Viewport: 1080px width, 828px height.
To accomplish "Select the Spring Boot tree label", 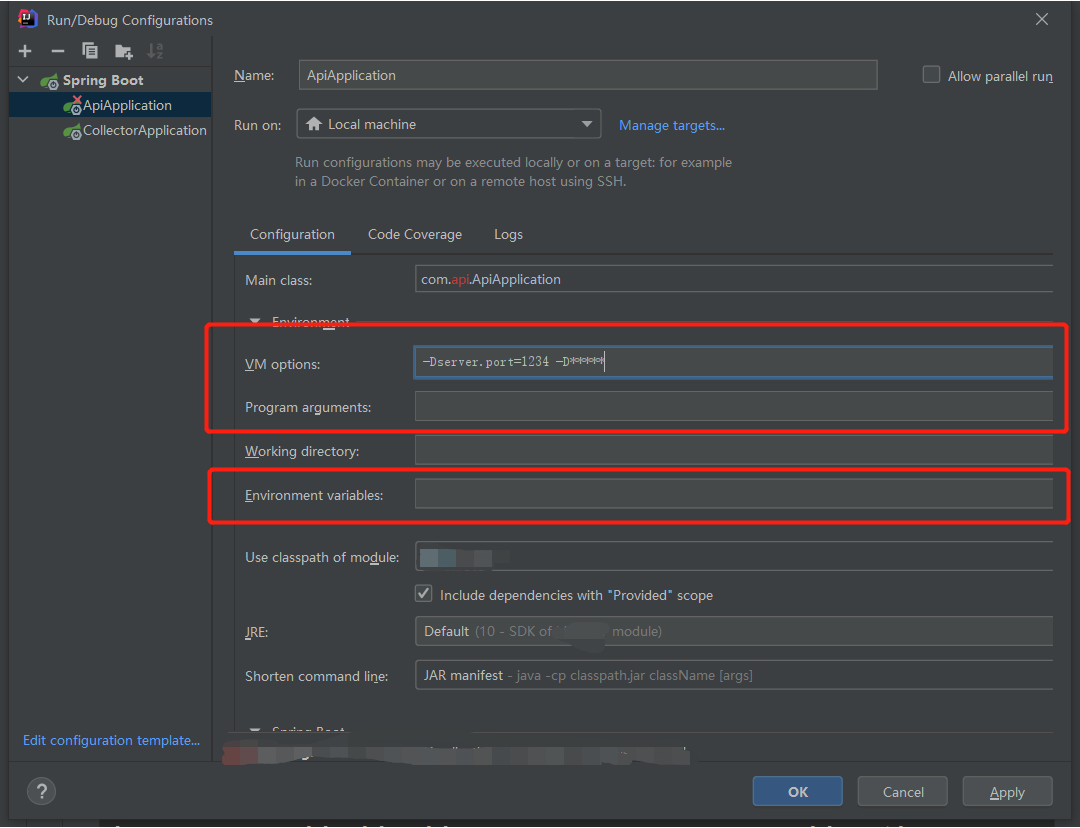I will click(x=103, y=81).
